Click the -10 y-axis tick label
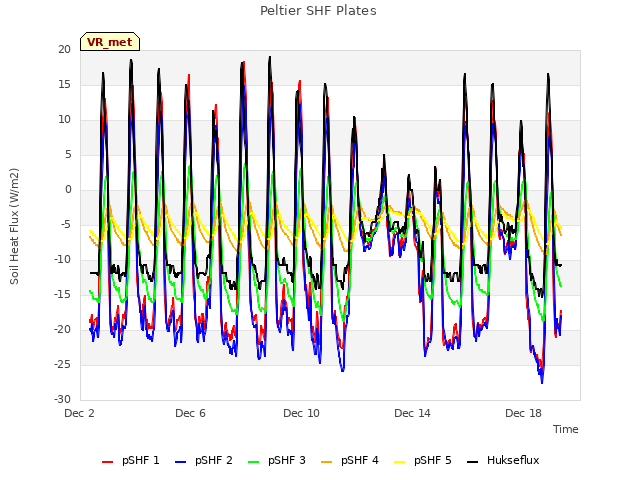The height and width of the screenshot is (480, 640). 63,260
